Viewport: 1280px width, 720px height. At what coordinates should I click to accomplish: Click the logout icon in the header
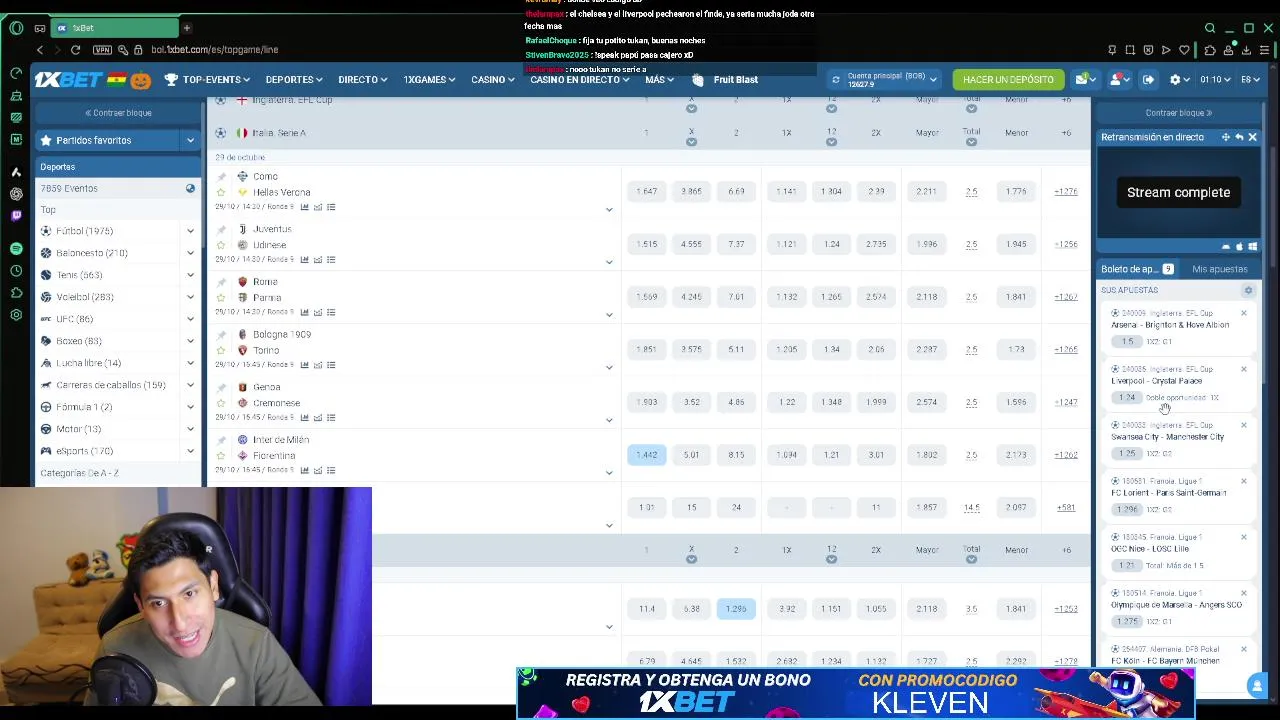1148,79
